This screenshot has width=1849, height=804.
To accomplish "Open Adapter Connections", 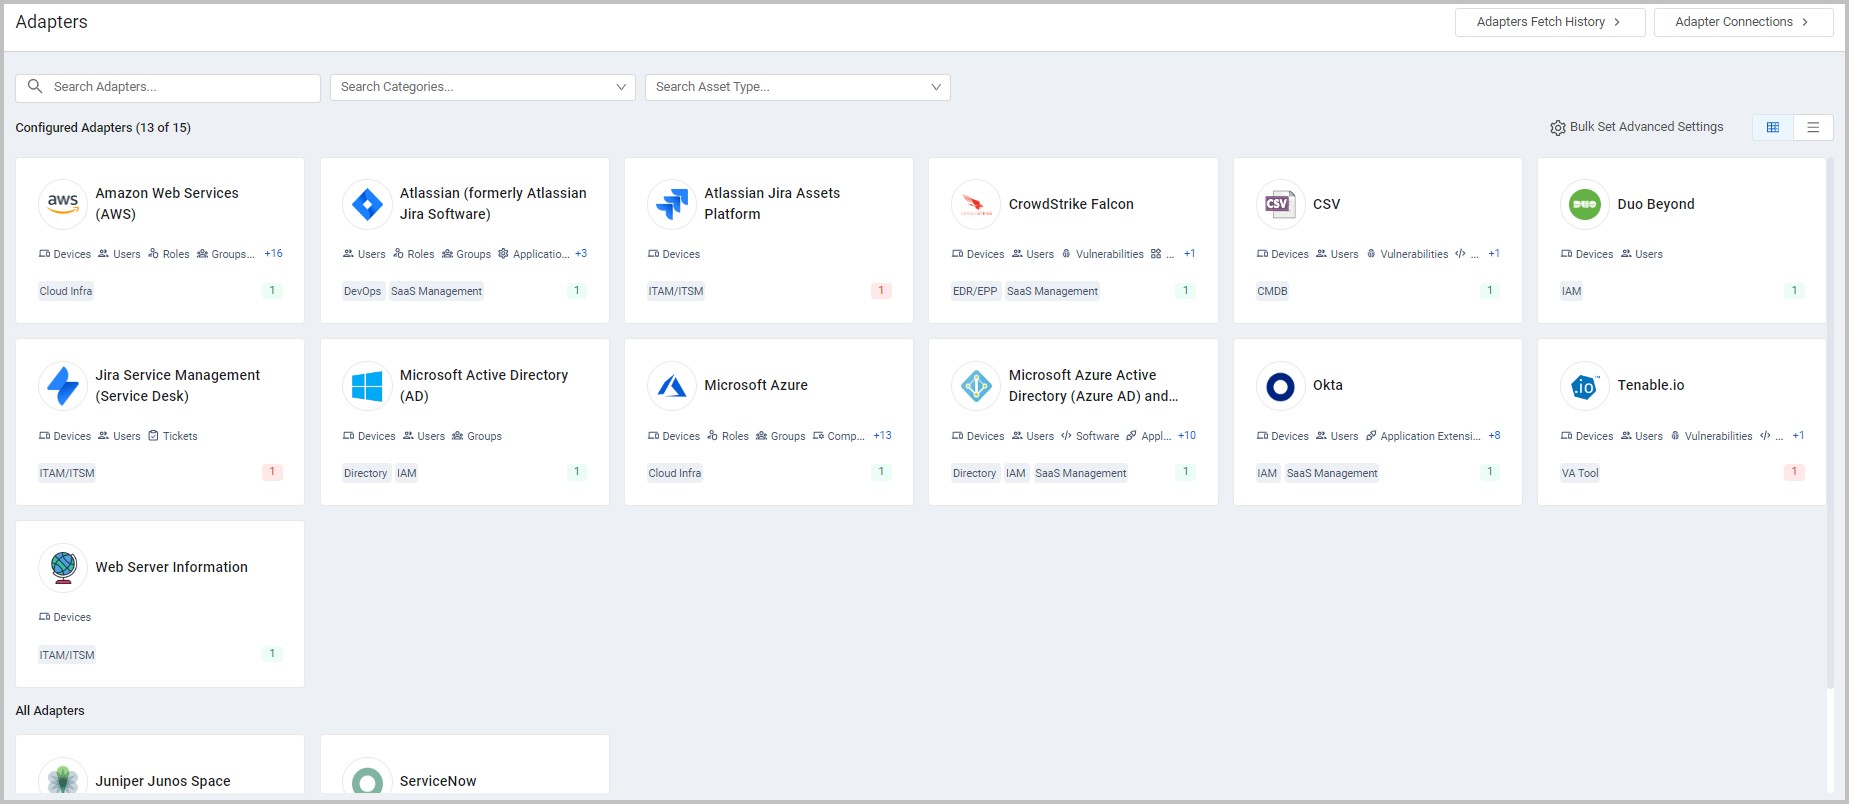I will (1743, 22).
